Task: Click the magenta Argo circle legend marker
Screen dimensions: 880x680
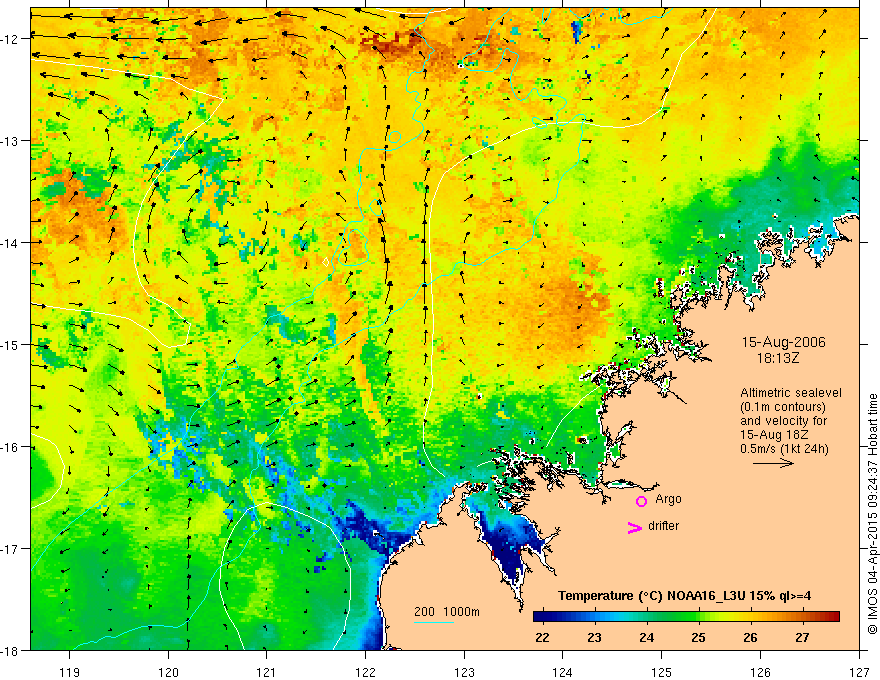Action: 641,501
